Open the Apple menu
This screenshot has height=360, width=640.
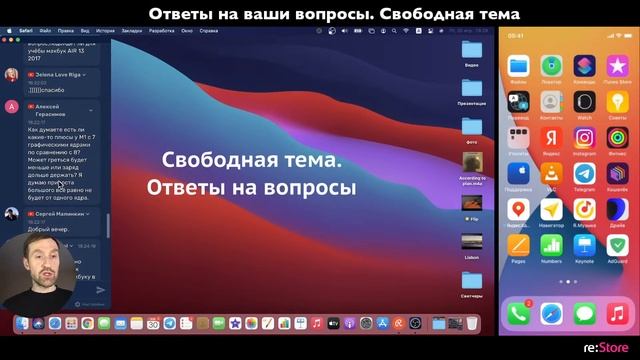[9, 31]
